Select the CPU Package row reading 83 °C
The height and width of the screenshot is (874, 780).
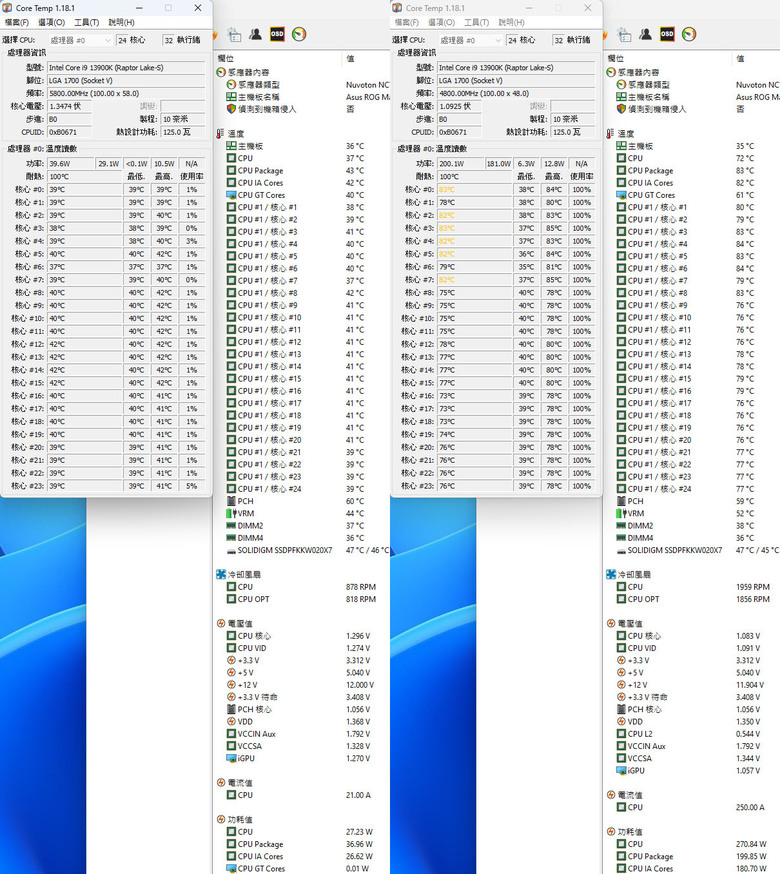[x=691, y=171]
